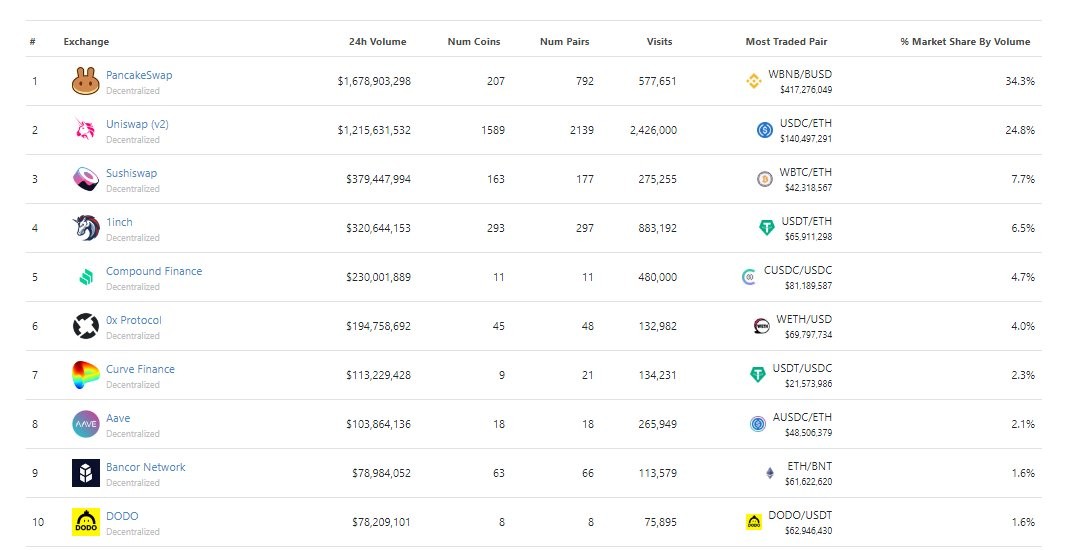Select the ETH/BNT pair text
This screenshot has height=550, width=1085.
pos(810,467)
